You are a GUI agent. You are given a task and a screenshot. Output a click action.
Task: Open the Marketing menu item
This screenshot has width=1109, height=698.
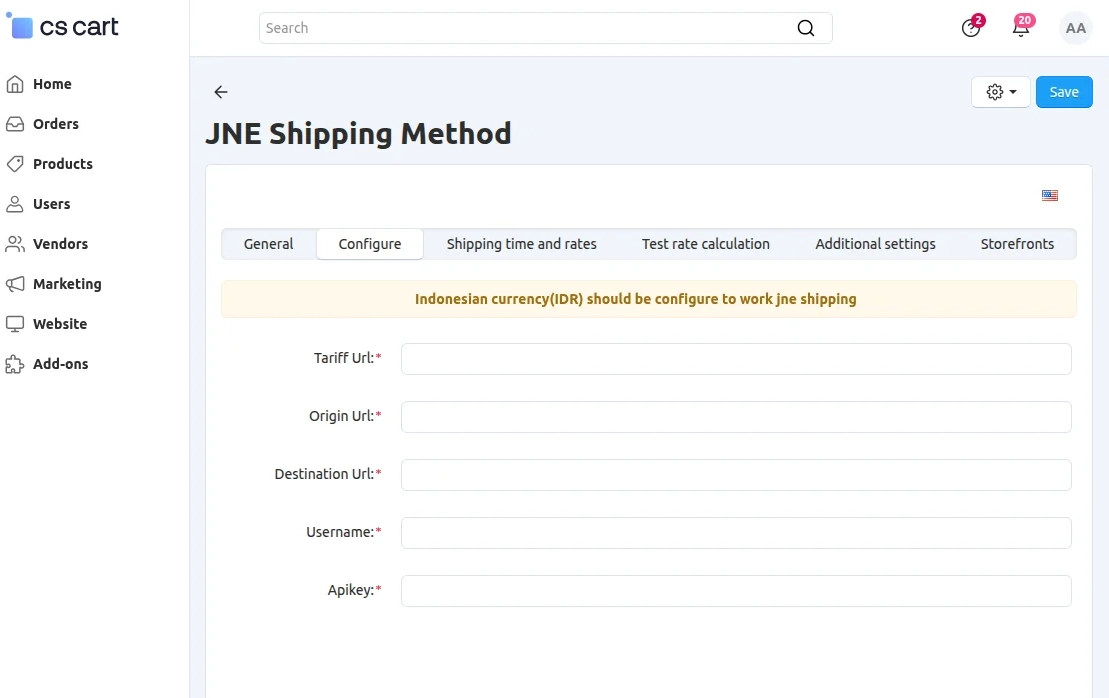point(67,284)
